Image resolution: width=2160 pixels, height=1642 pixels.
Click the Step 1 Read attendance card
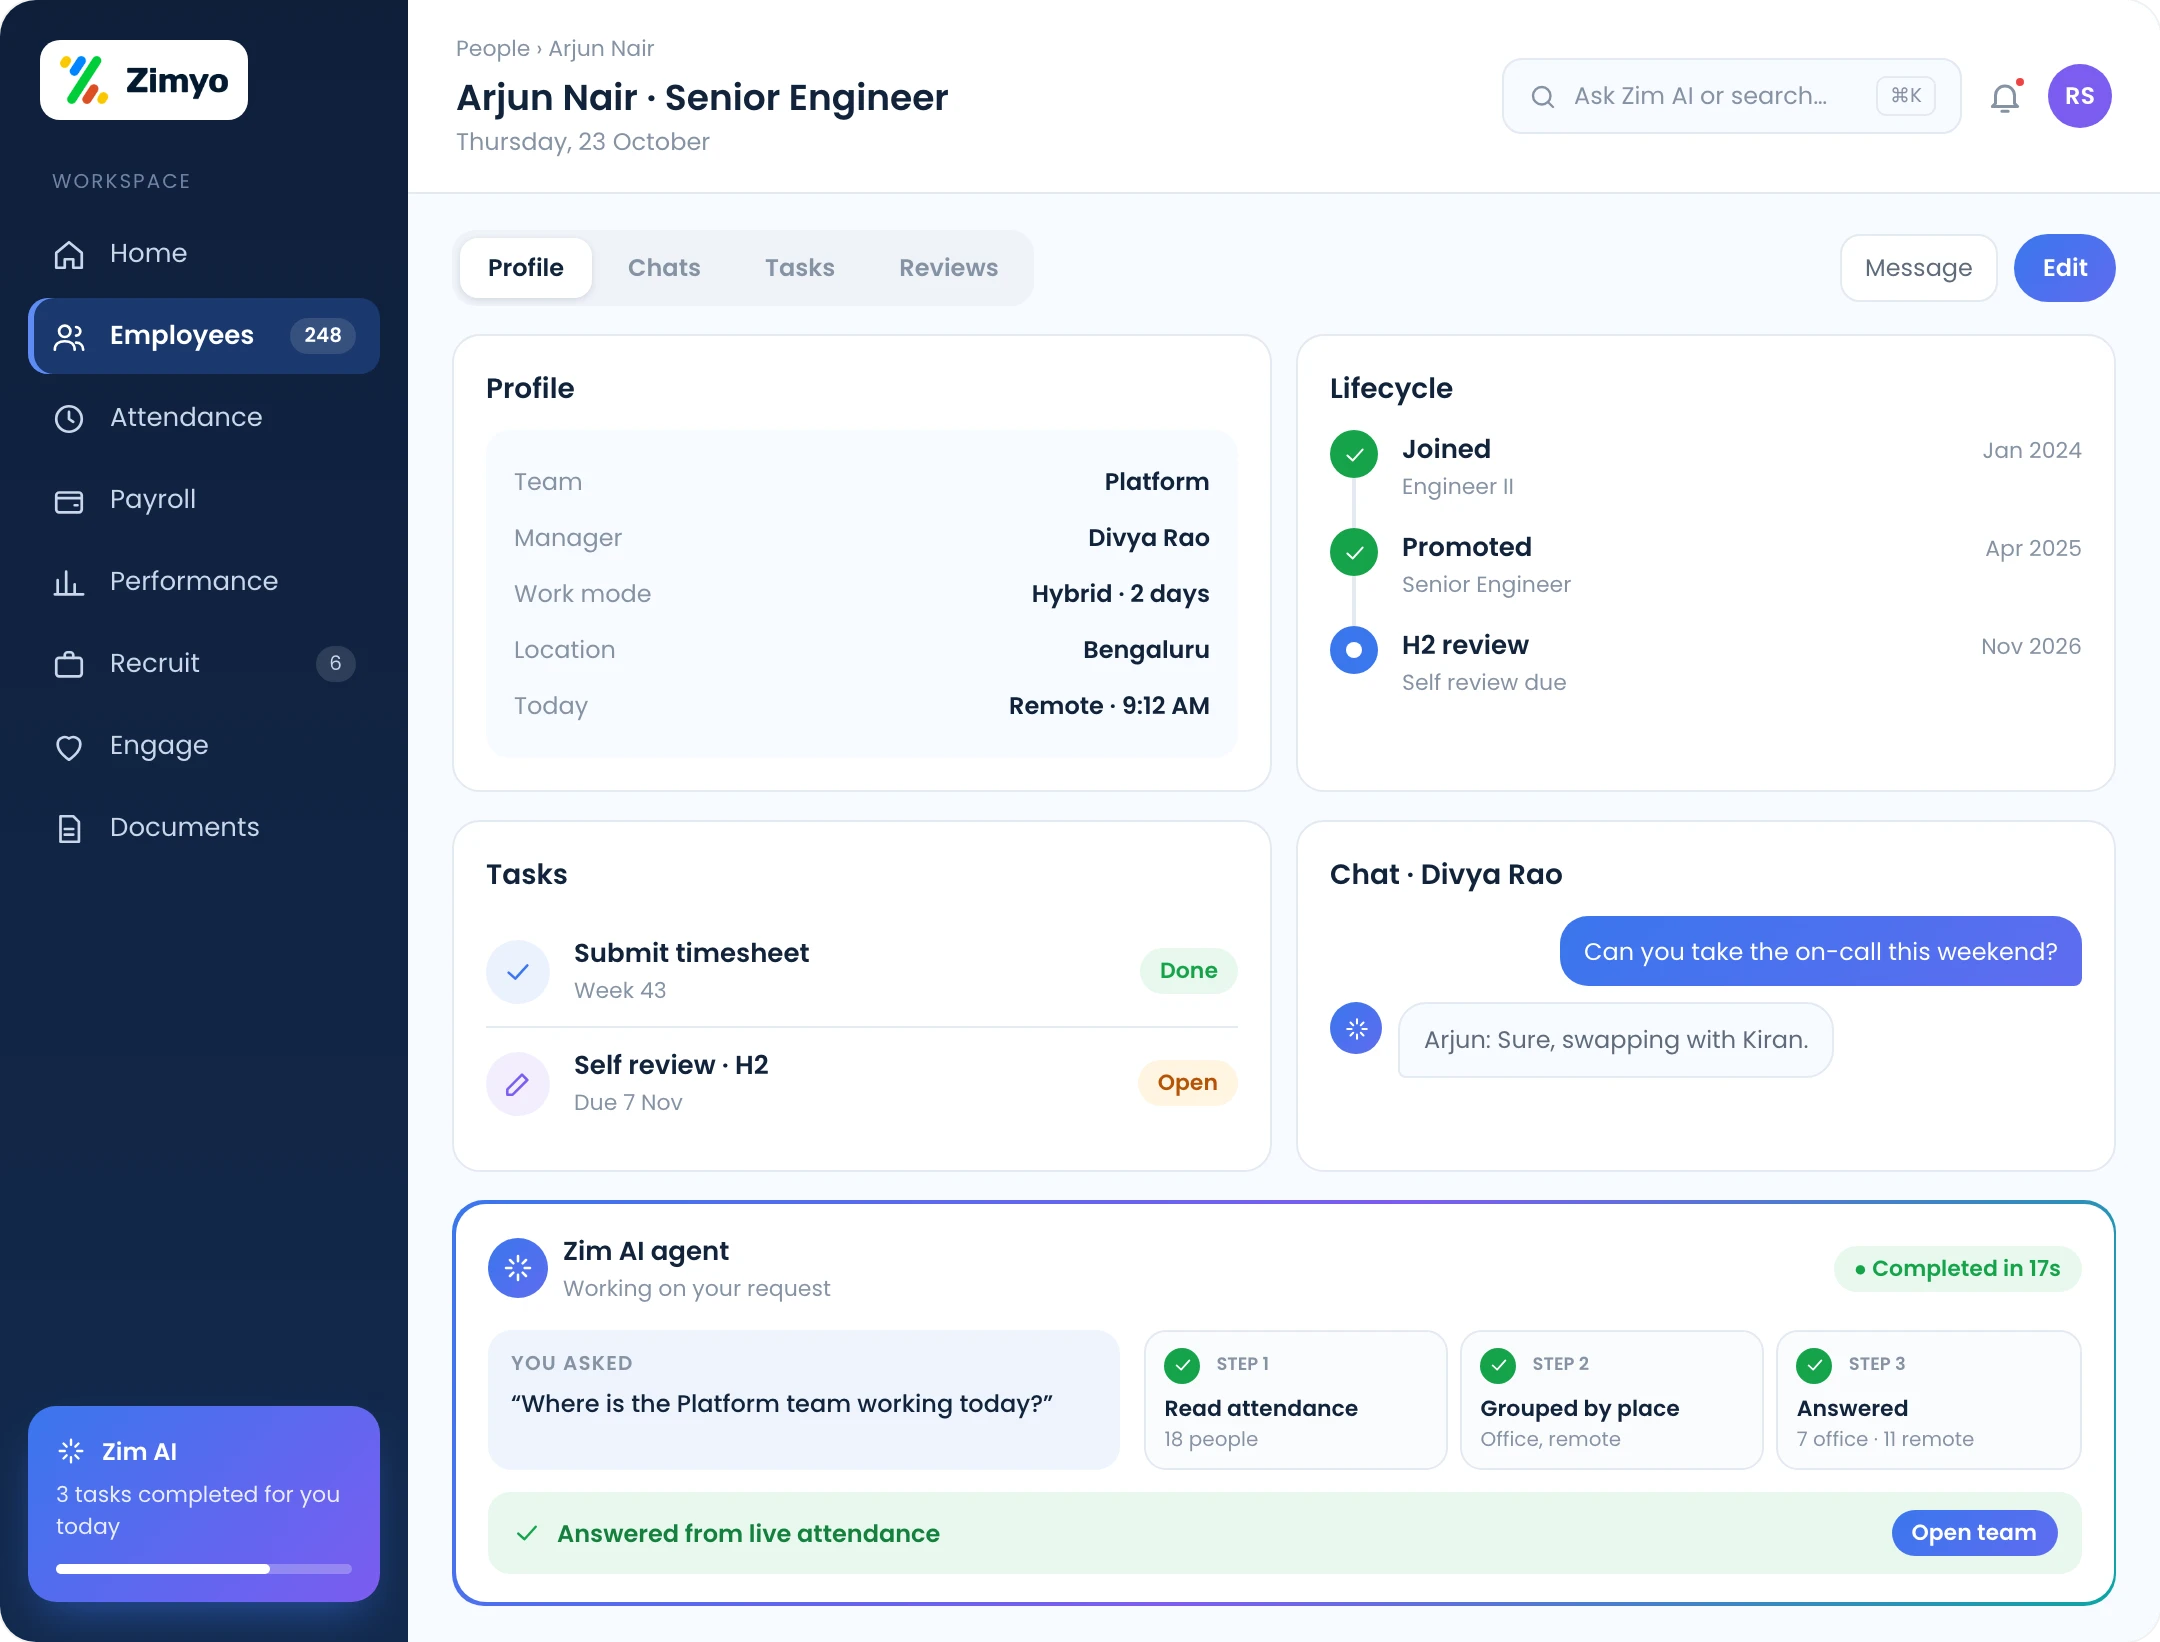[x=1295, y=1400]
